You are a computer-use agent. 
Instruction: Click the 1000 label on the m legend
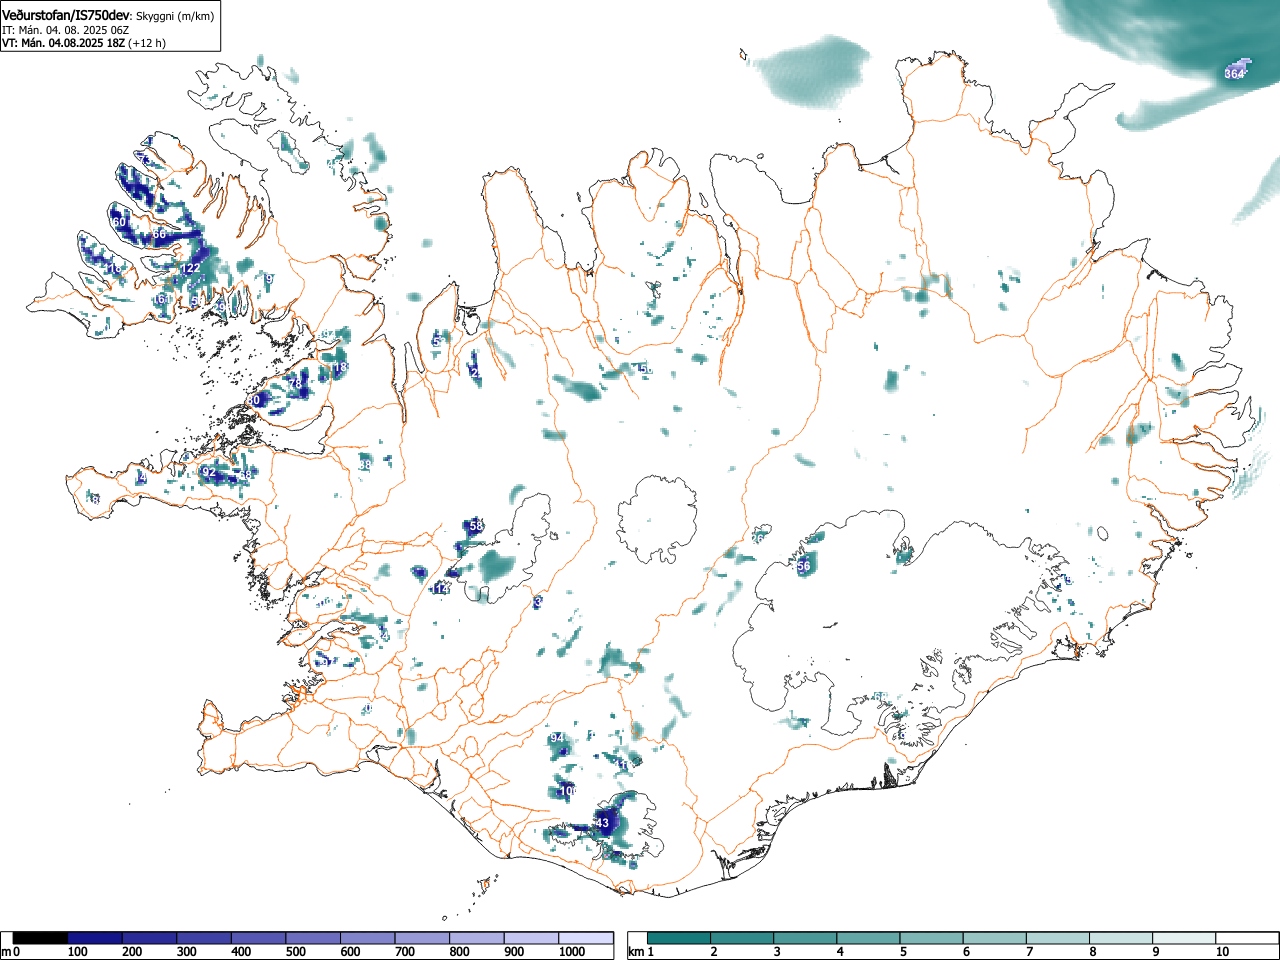571,952
